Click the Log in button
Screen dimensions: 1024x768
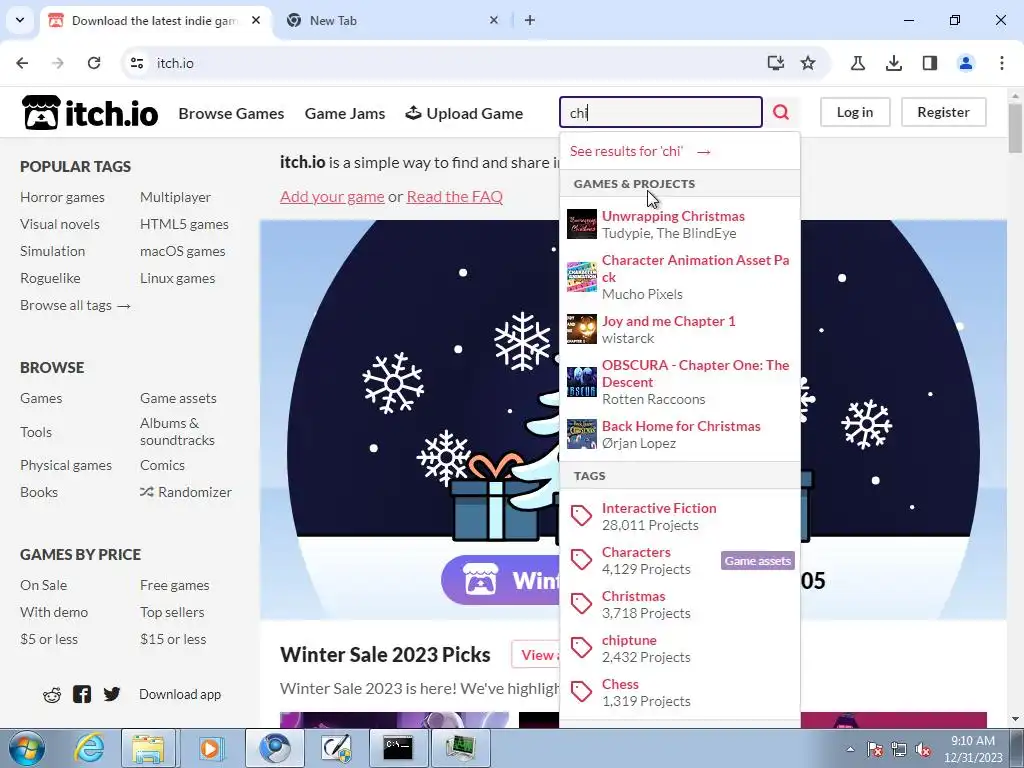click(855, 112)
